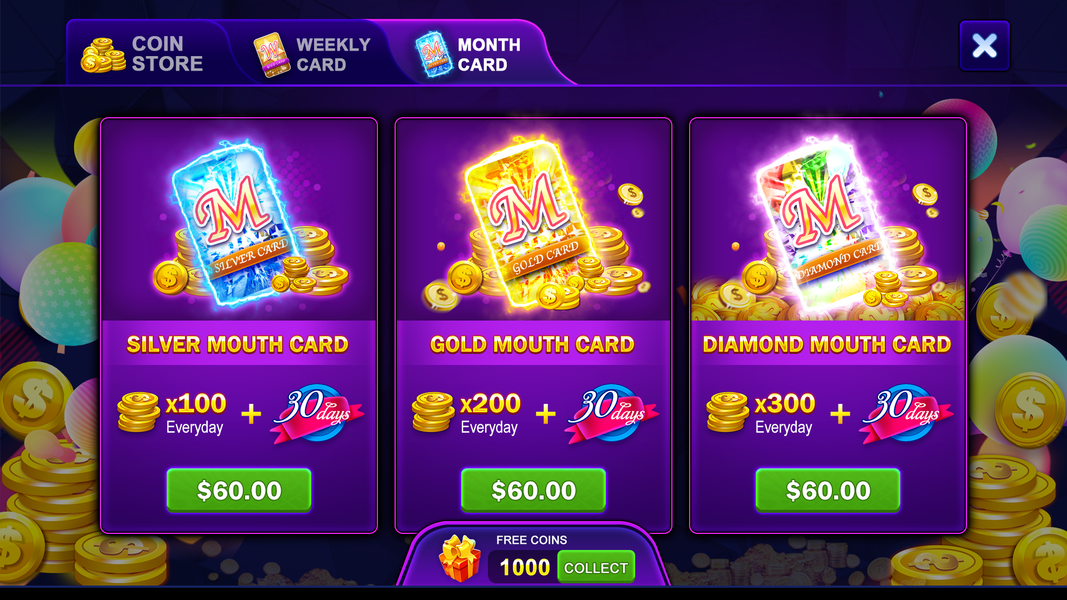Image resolution: width=1067 pixels, height=600 pixels.
Task: Click the Diamond card image
Action: (823, 223)
